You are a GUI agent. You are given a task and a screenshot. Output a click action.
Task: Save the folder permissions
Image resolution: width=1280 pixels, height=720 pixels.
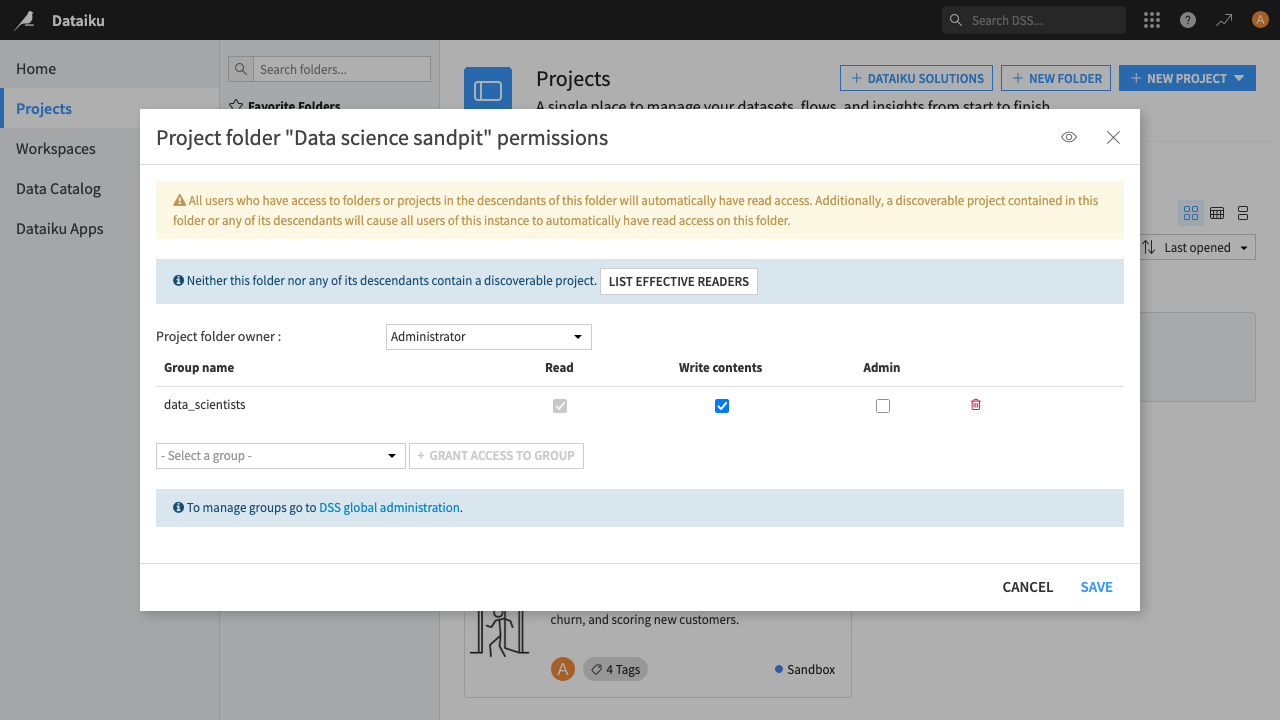pos(1096,587)
